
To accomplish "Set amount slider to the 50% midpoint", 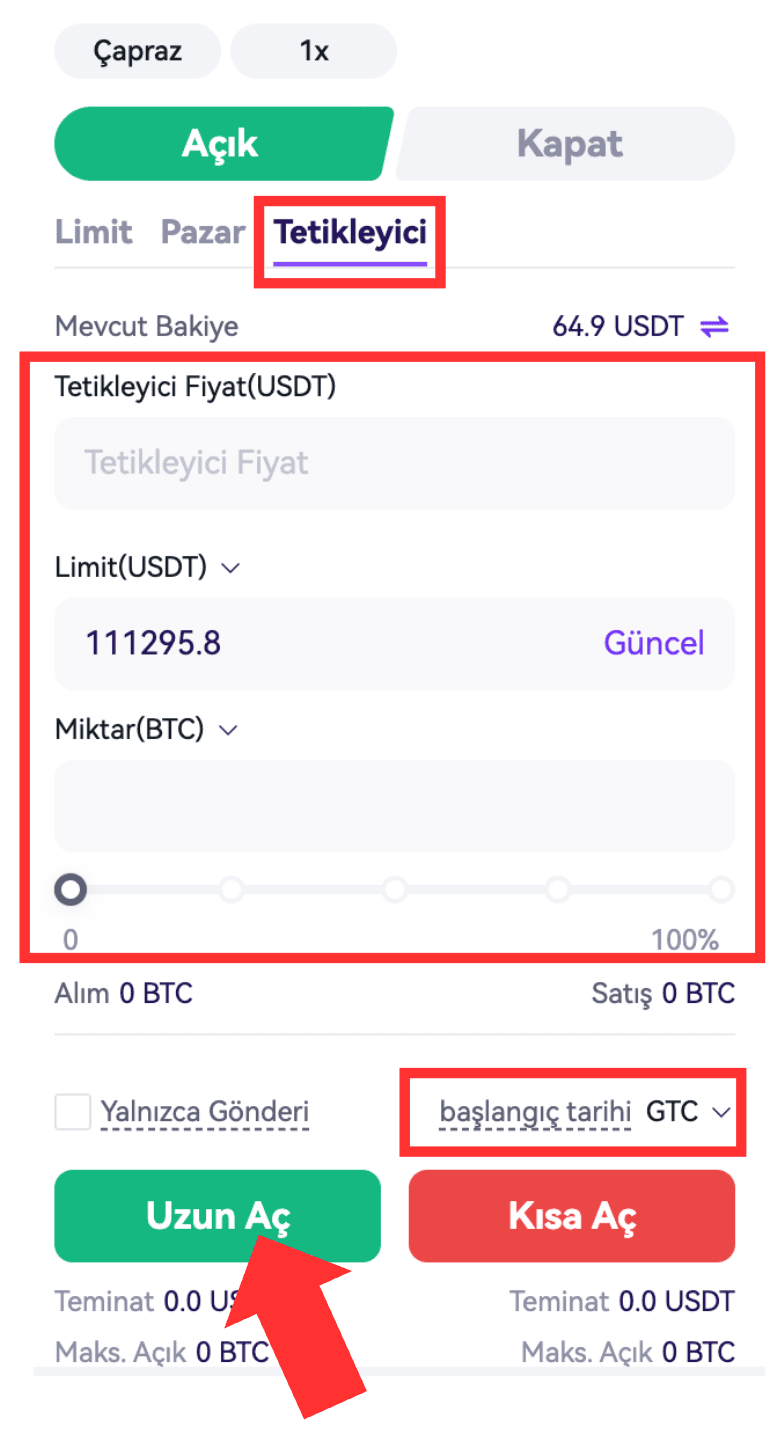I will (395, 889).
